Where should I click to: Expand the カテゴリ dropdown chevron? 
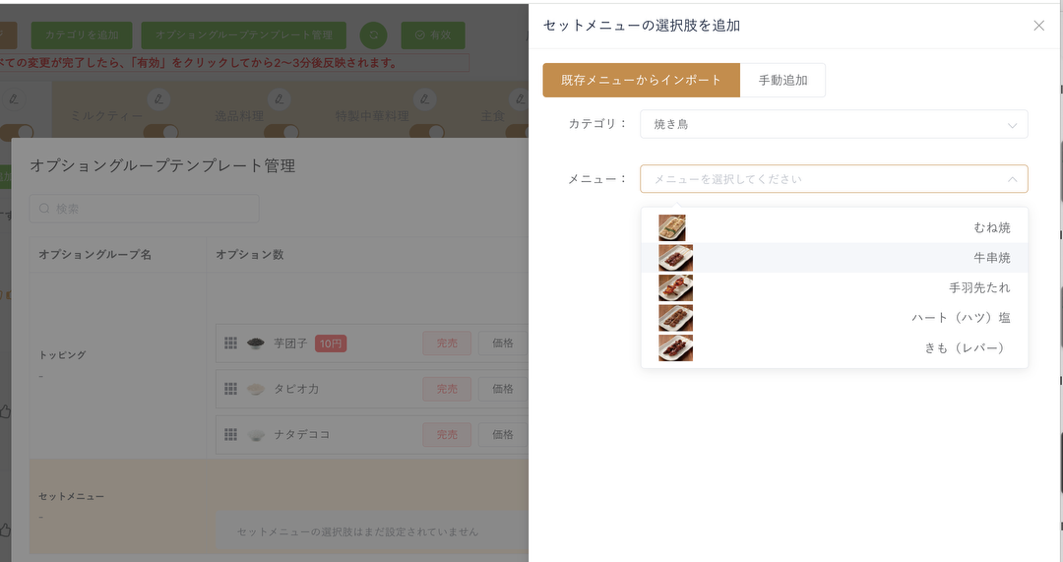coord(1012,125)
